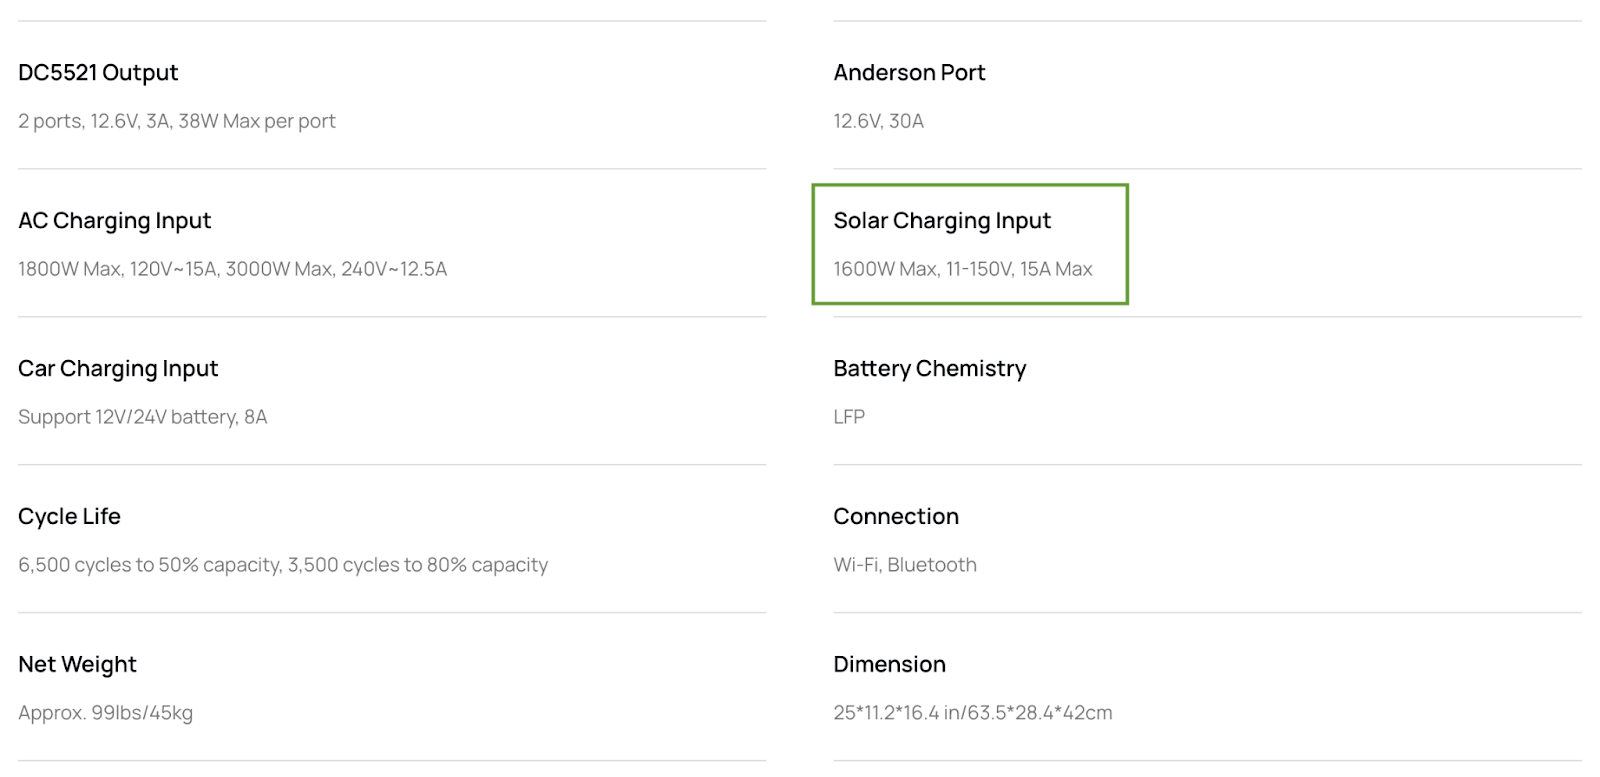Screen dimensions: 1600x777
Task: Select the LFP battery chemistry value
Action: [849, 417]
